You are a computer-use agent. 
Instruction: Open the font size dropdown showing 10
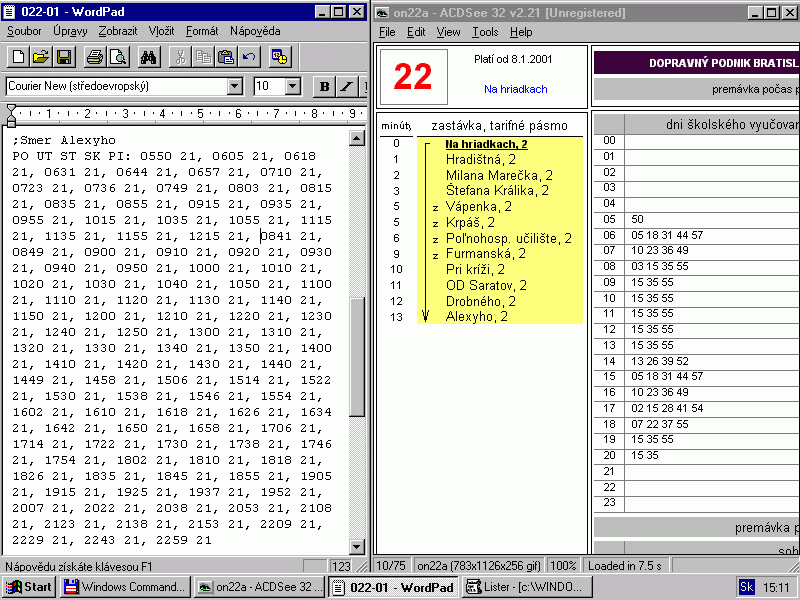tap(293, 86)
